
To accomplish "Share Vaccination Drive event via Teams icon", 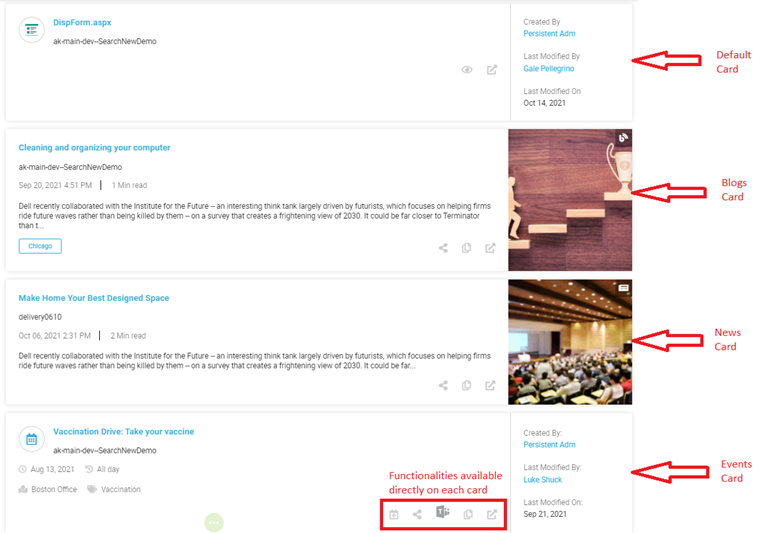I will (x=442, y=513).
